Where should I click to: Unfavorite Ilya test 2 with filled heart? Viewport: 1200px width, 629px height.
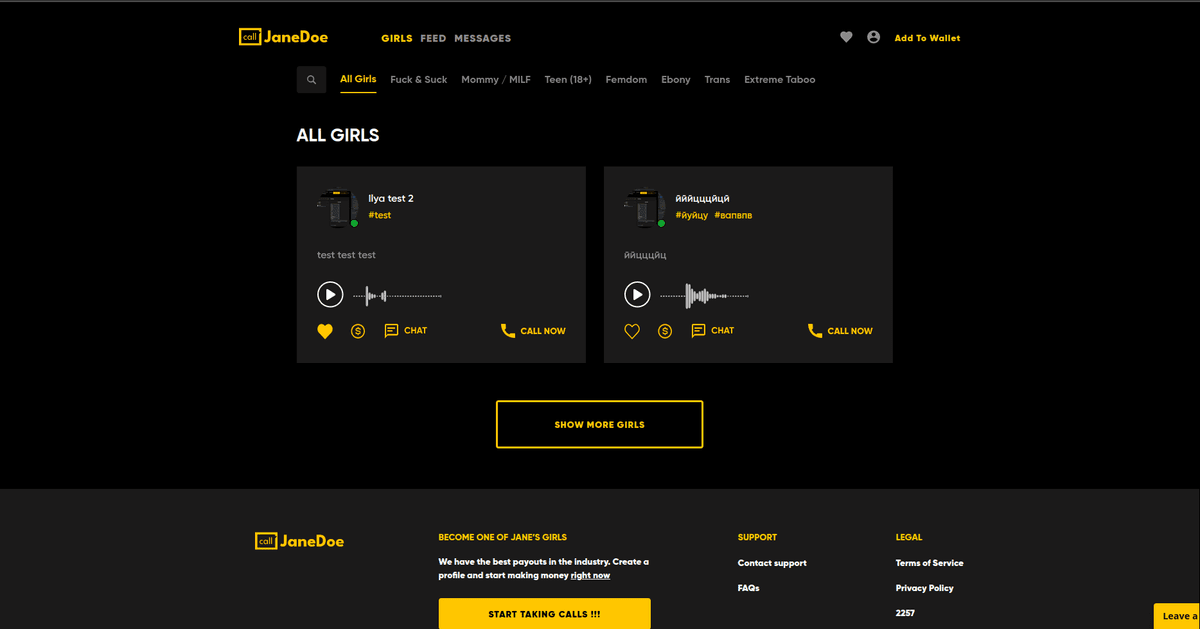coord(325,331)
